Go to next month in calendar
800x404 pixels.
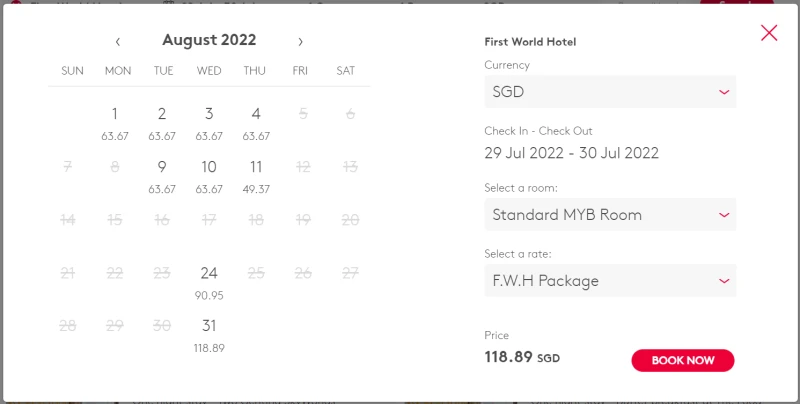tap(300, 42)
